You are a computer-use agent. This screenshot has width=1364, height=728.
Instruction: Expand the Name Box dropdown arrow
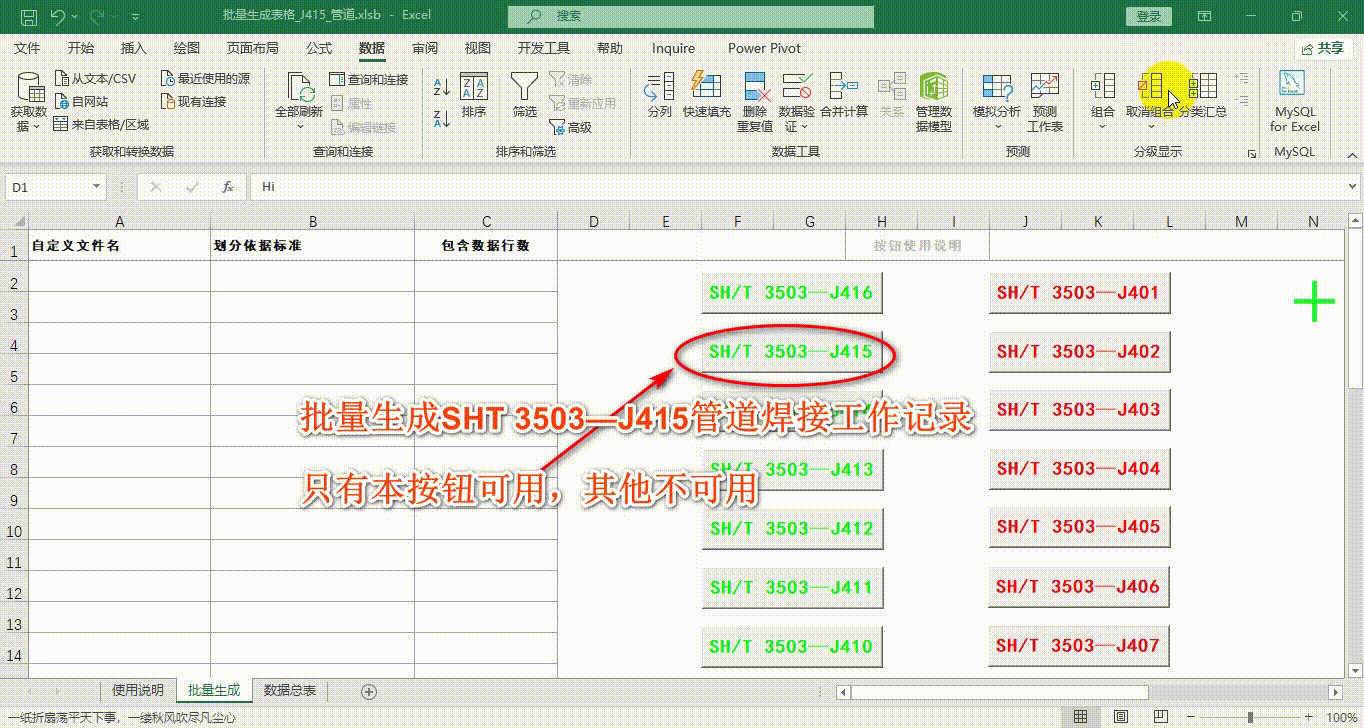(x=97, y=187)
